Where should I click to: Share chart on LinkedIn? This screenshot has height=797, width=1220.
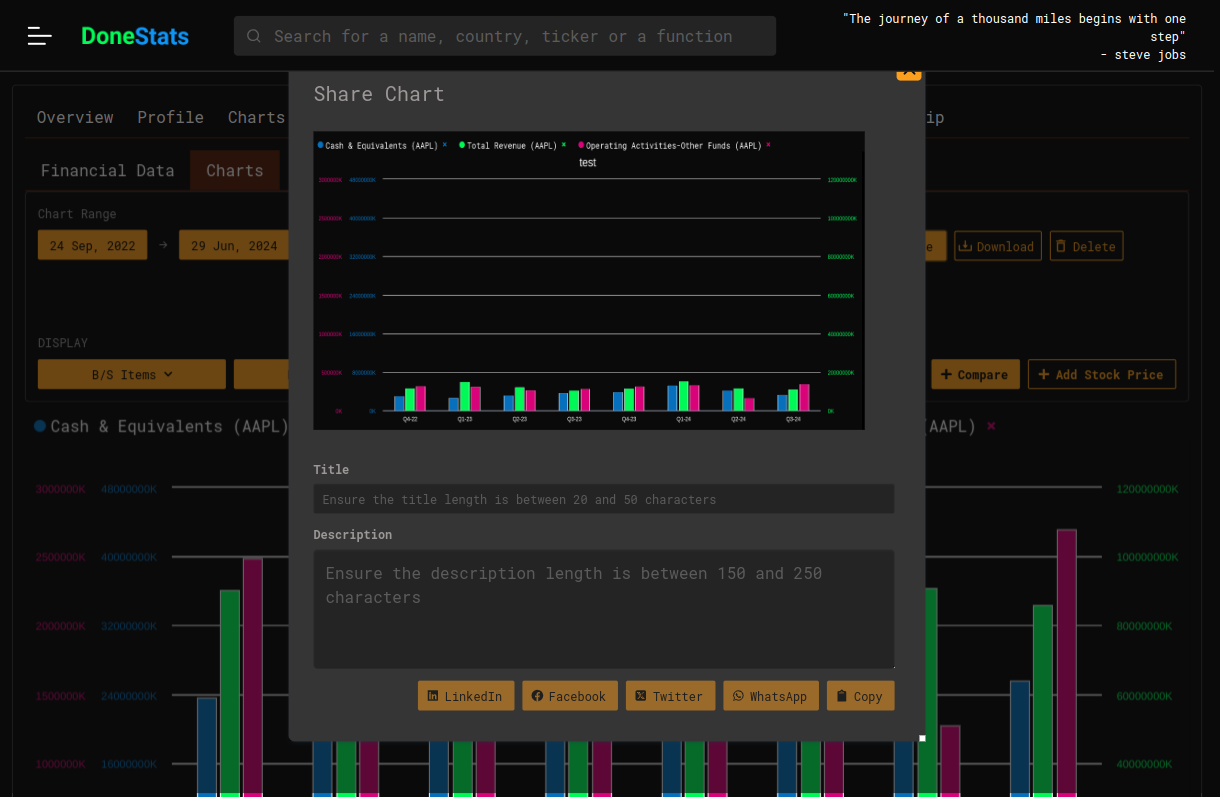[466, 696]
